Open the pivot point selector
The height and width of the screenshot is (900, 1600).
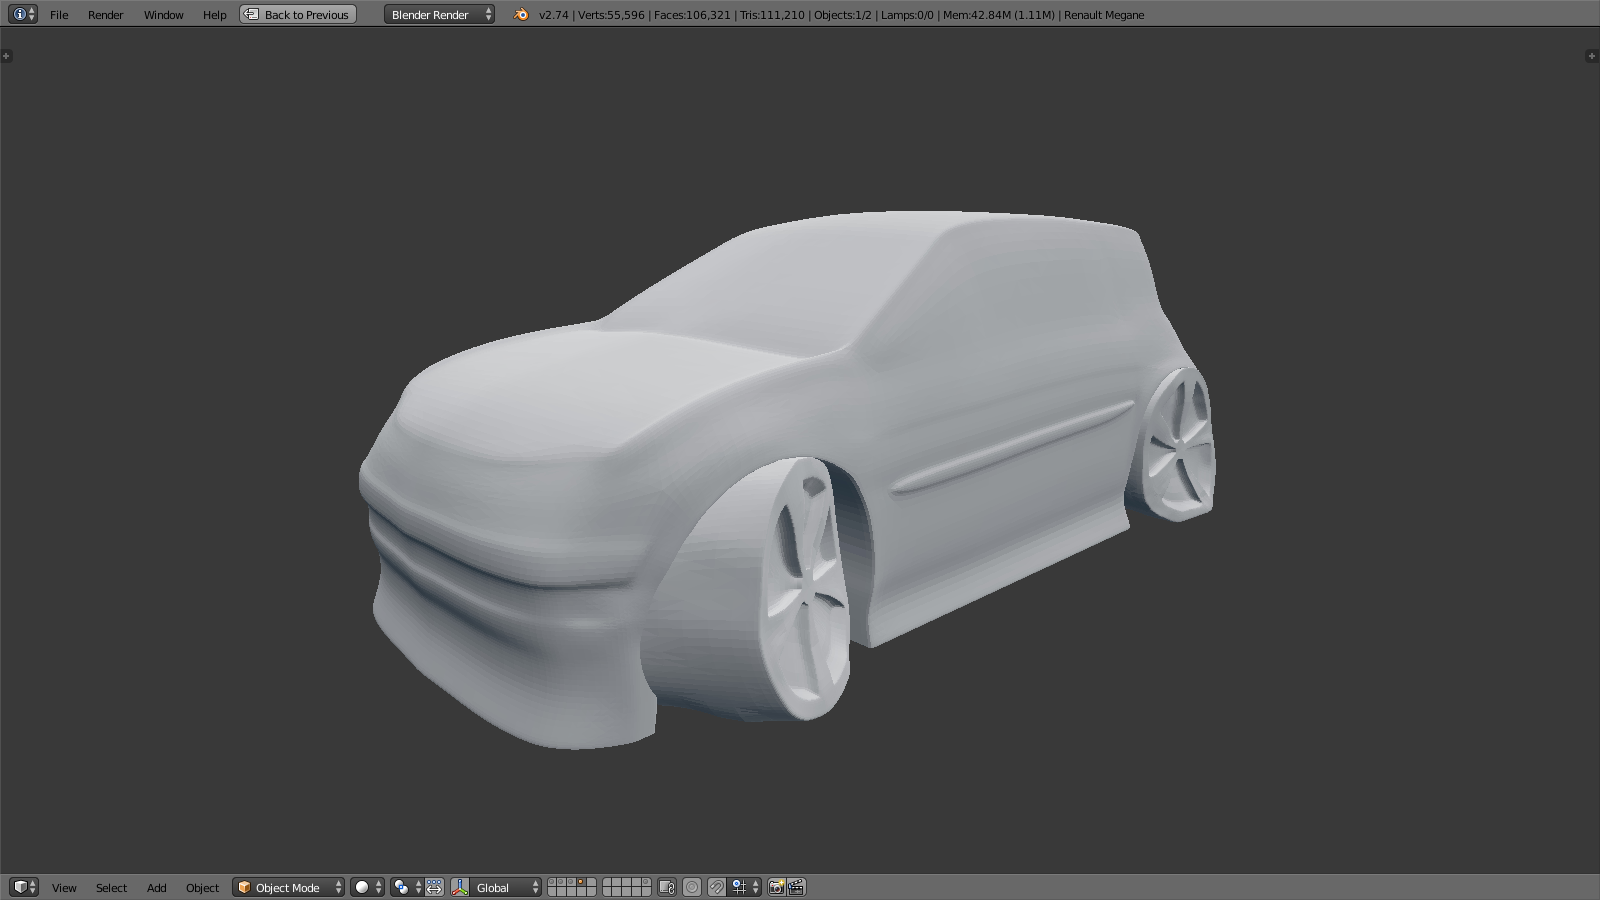coord(407,887)
